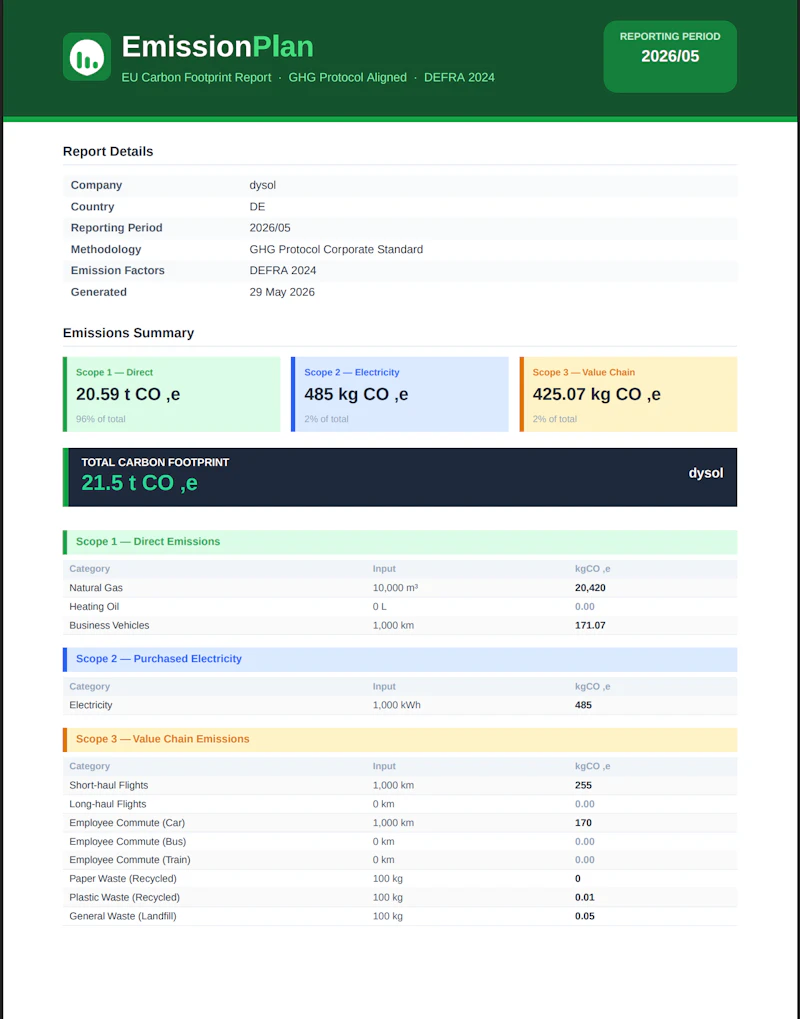This screenshot has width=800, height=1019.
Task: Click the 'GHG Protocol Aligned' subtitle text
Action: 348,77
